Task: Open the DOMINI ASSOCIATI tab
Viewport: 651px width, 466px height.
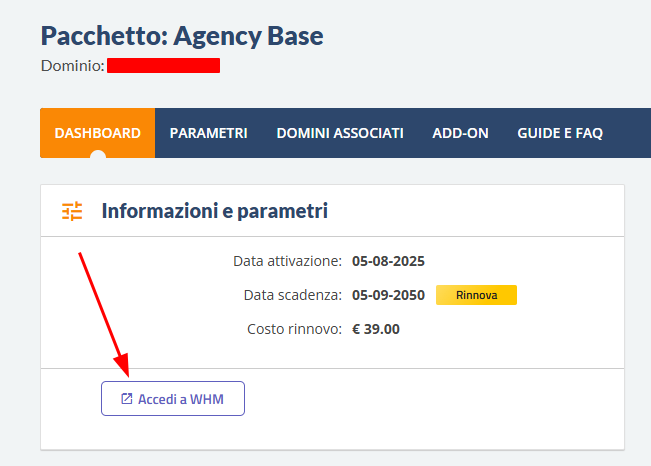Action: [340, 133]
